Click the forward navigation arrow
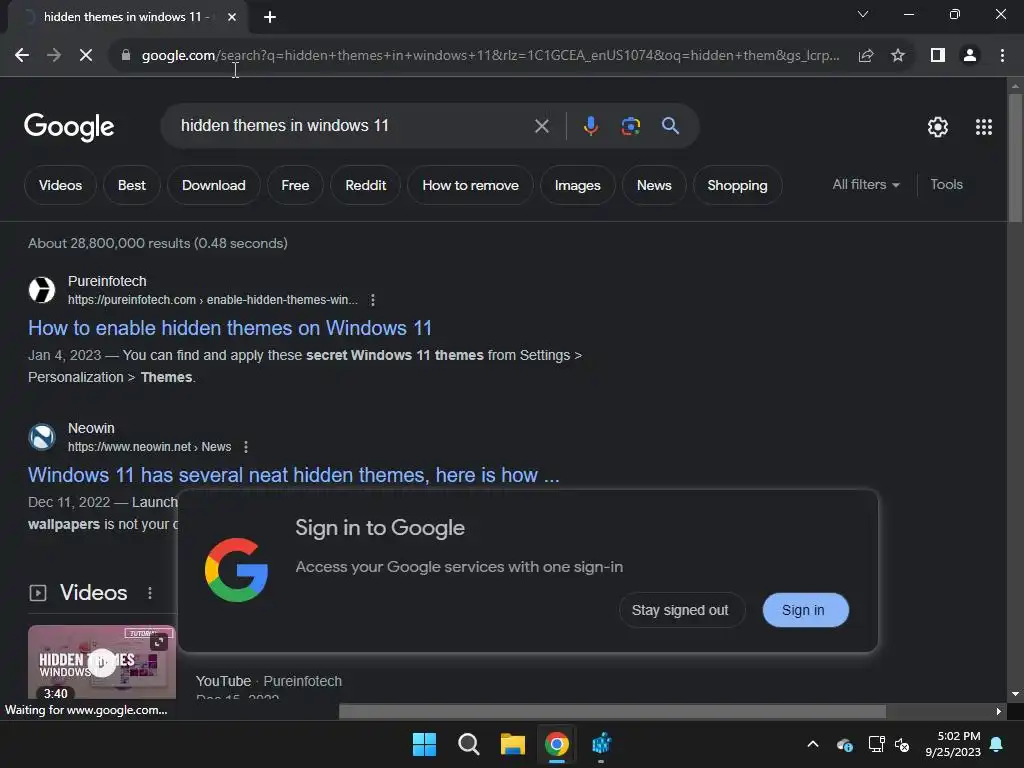 pos(54,56)
